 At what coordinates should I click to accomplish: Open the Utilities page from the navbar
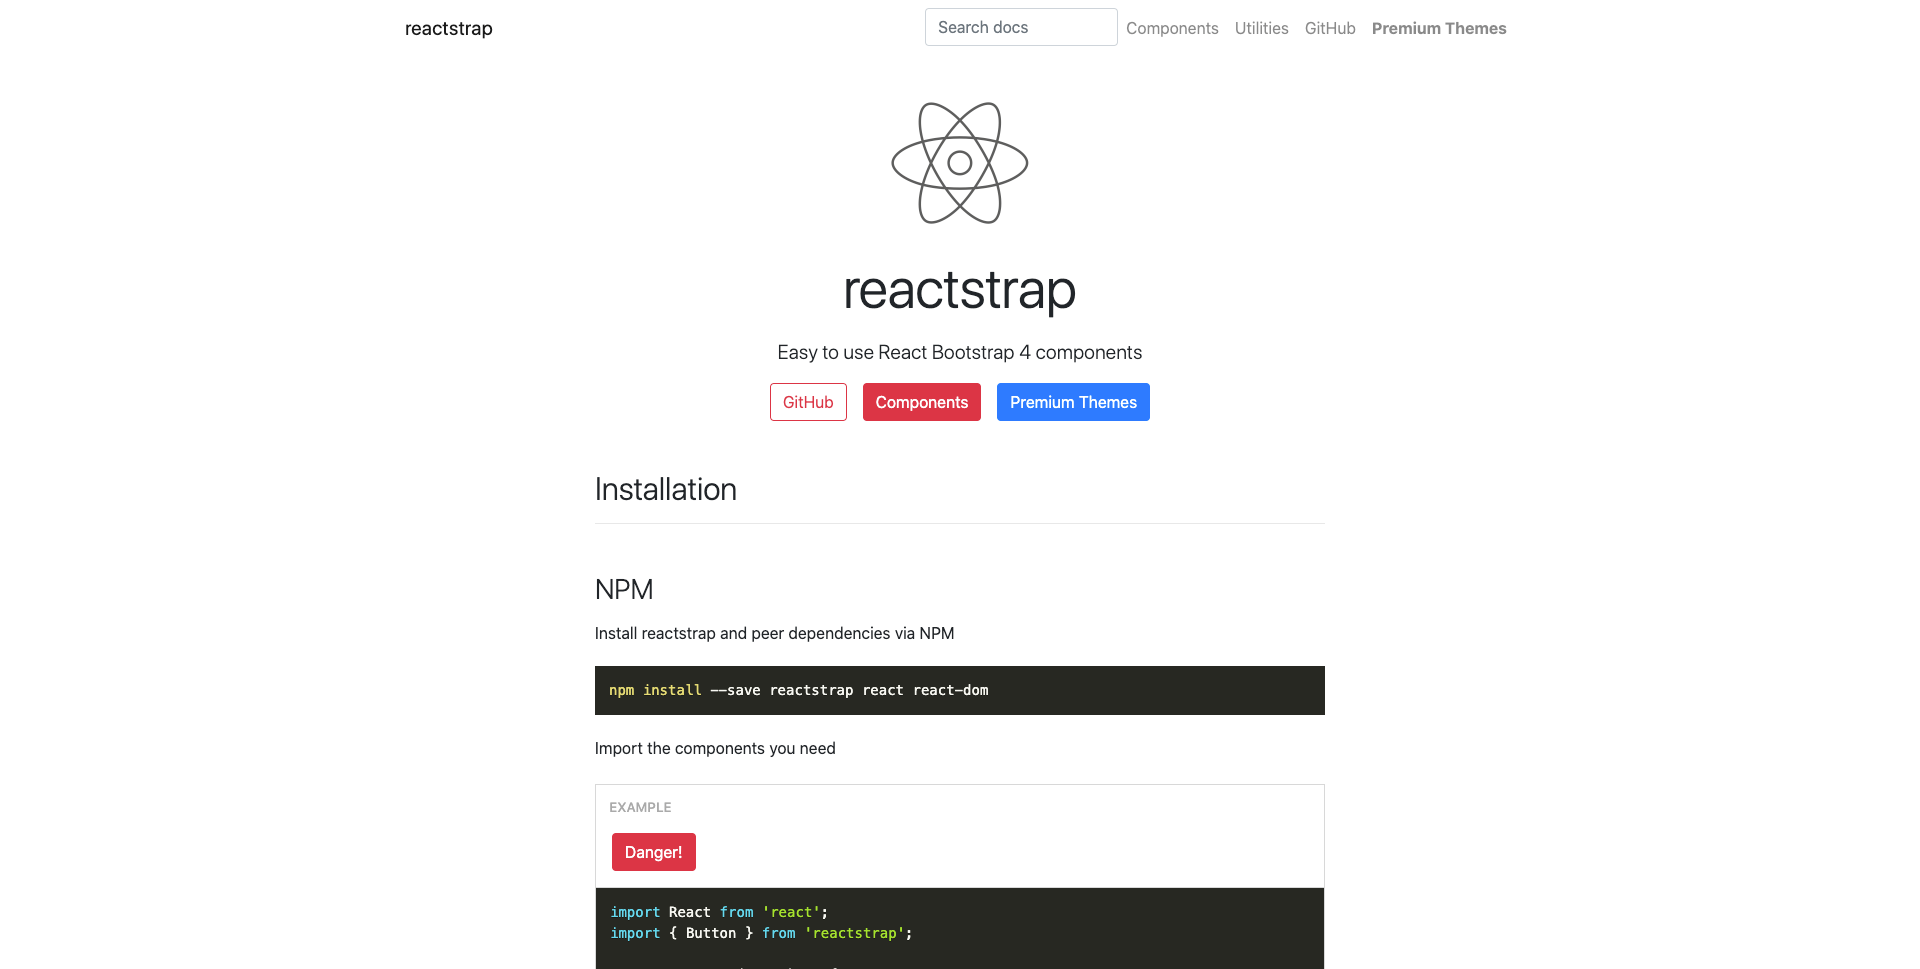(x=1261, y=28)
